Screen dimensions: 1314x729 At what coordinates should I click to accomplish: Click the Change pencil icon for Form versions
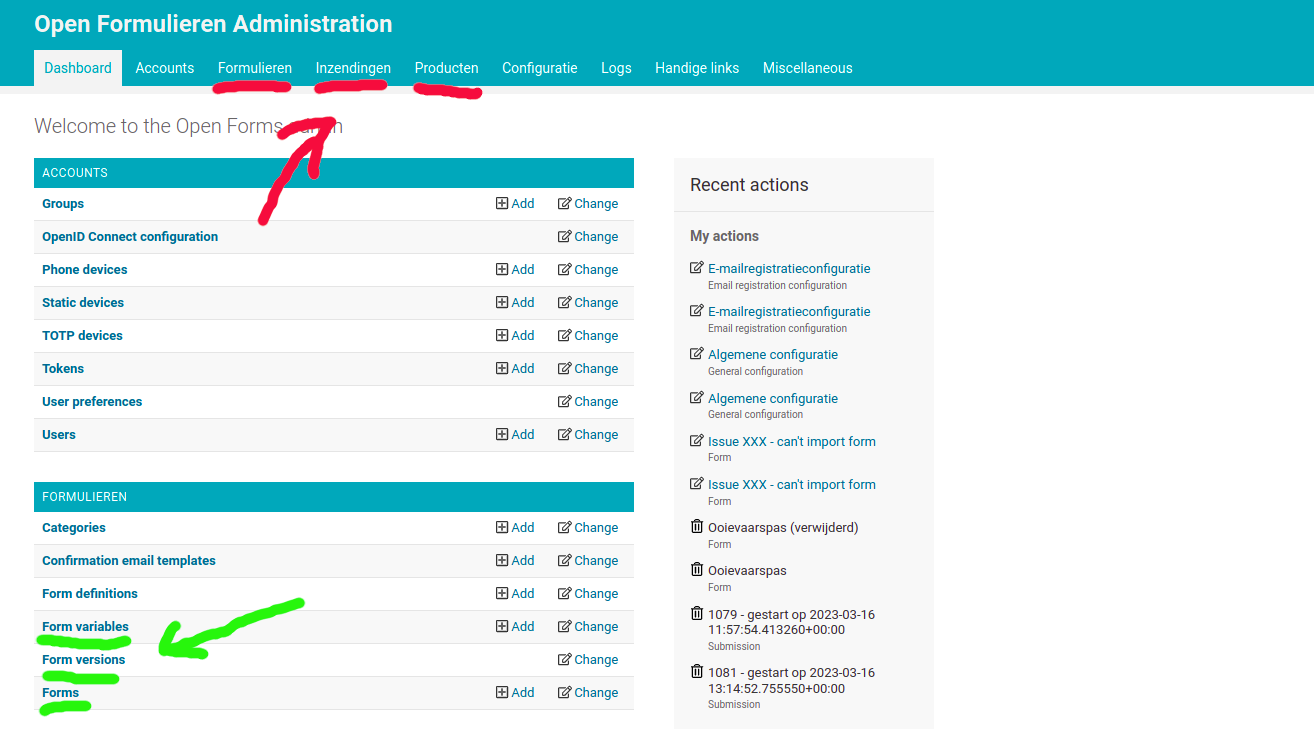566,659
